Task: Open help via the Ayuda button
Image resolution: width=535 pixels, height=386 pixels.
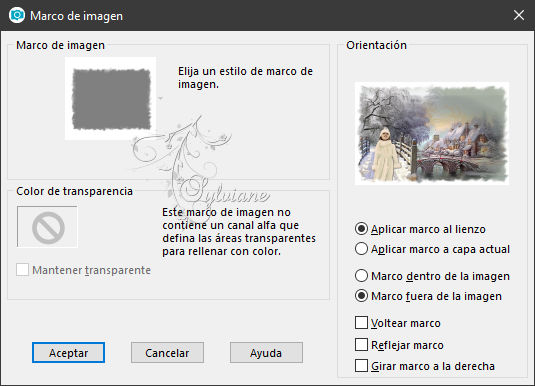Action: [266, 353]
